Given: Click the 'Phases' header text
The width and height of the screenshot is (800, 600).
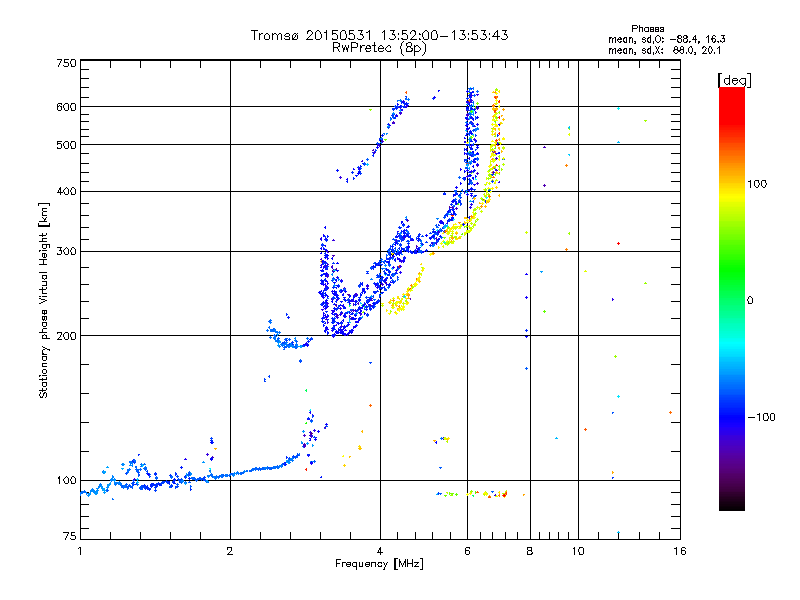Looking at the screenshot, I should [x=647, y=29].
